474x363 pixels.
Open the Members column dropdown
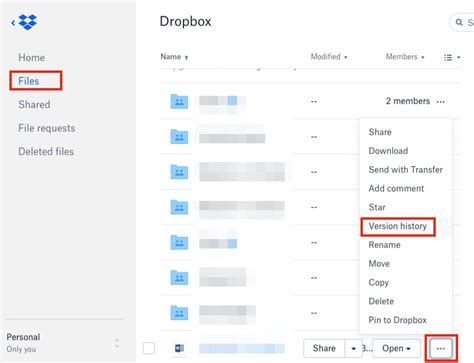[405, 57]
